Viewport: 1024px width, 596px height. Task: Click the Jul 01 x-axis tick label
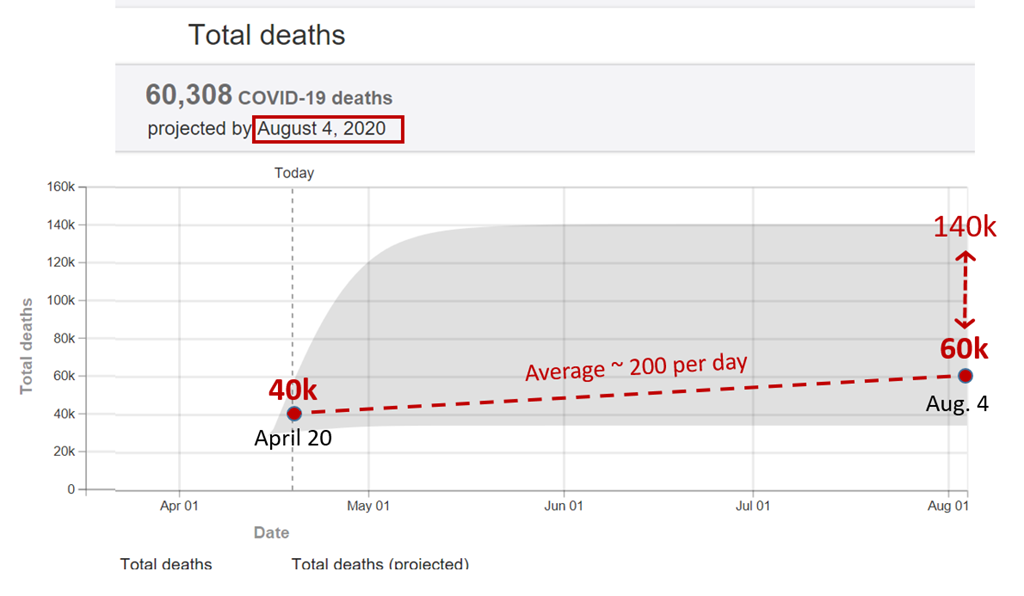[752, 506]
